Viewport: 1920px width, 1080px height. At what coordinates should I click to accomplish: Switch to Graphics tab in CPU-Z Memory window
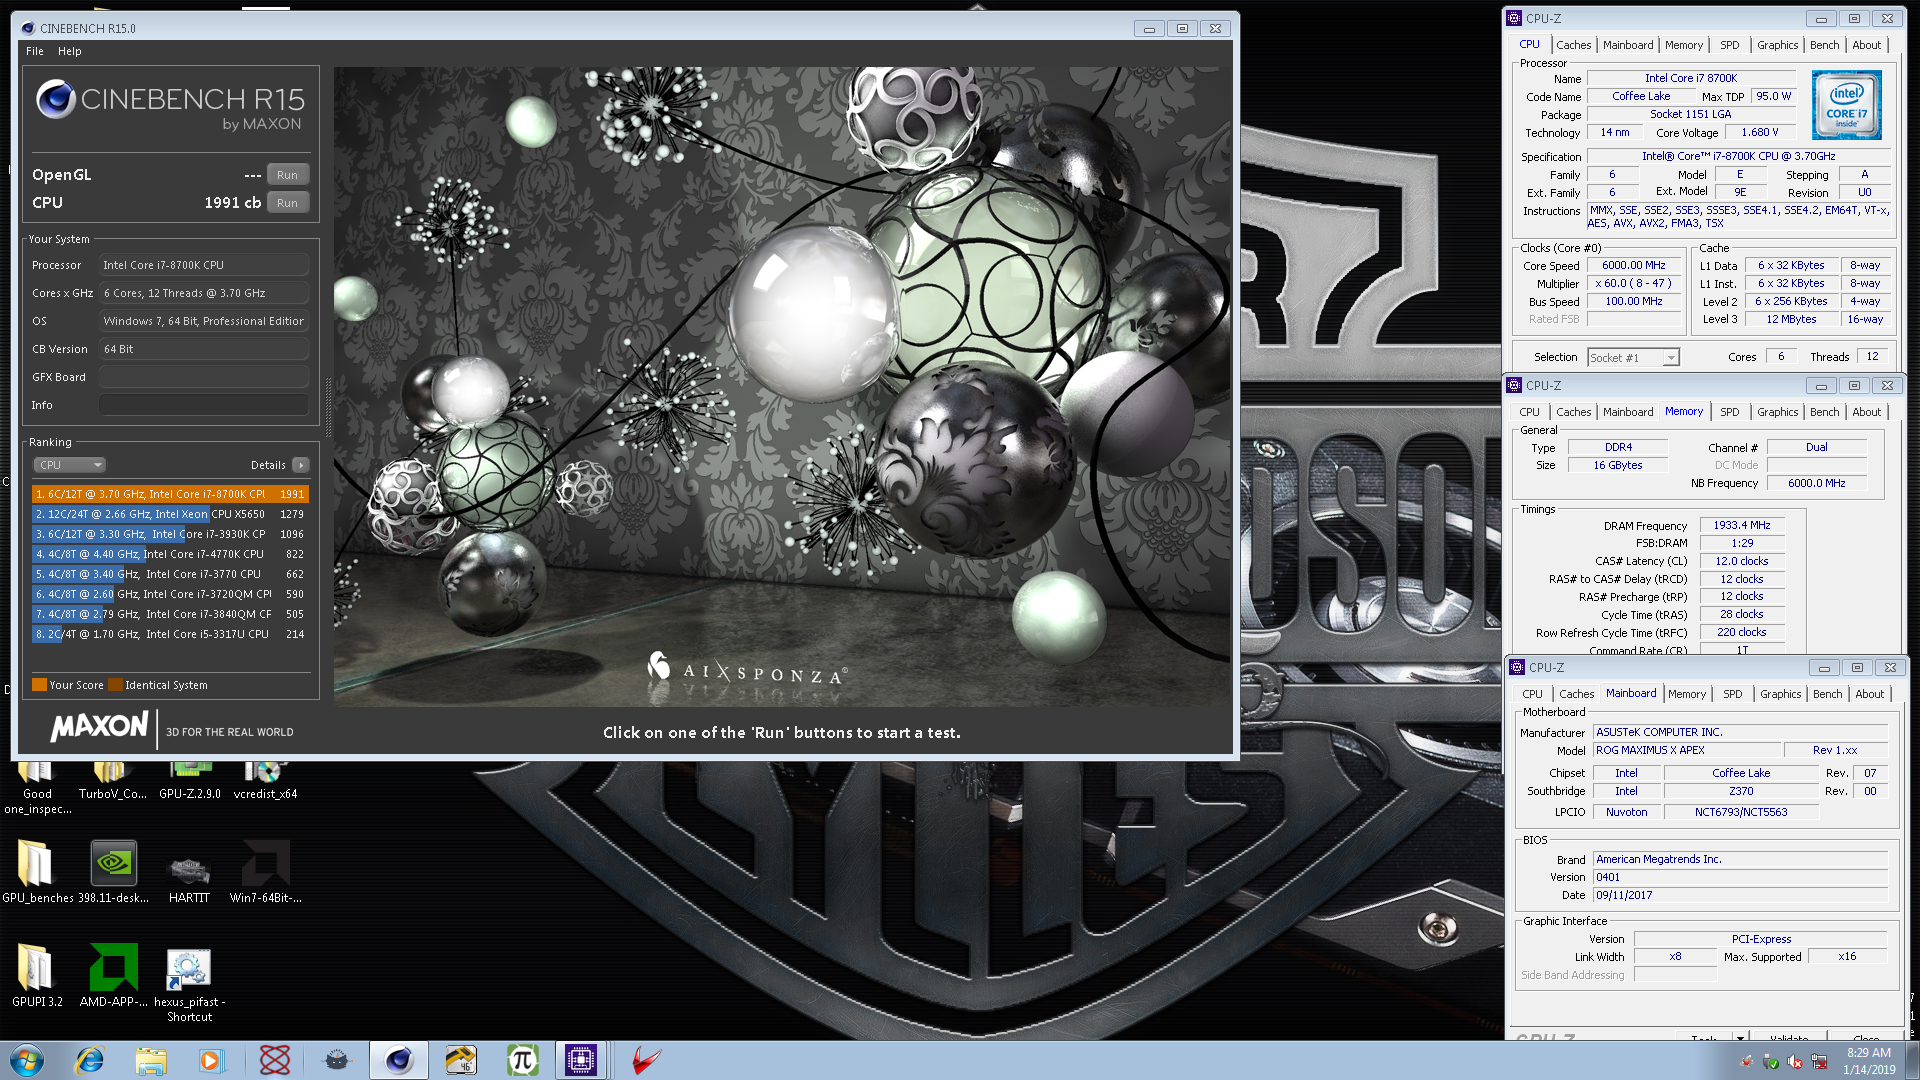click(x=1777, y=412)
